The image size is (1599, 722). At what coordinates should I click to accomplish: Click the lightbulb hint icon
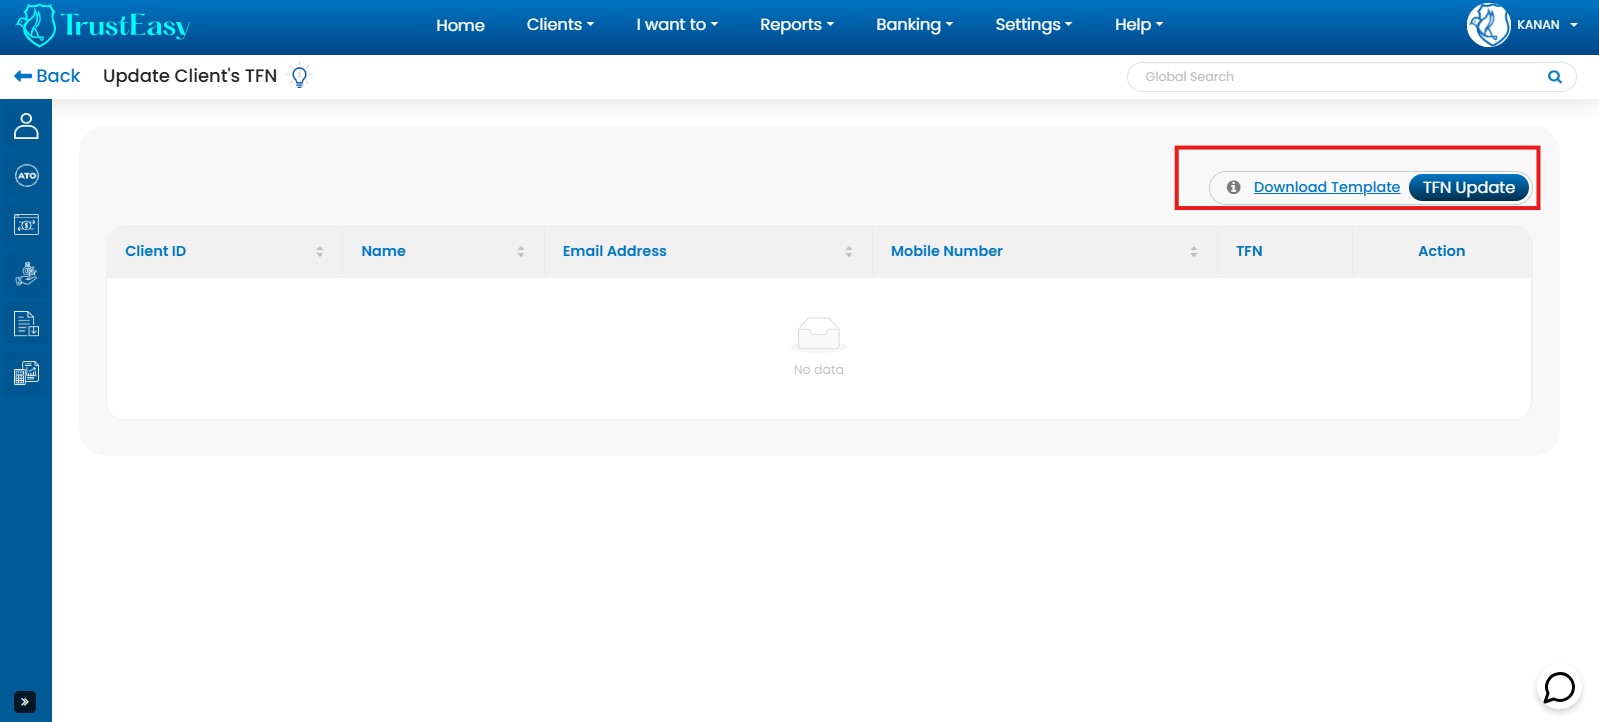tap(299, 77)
